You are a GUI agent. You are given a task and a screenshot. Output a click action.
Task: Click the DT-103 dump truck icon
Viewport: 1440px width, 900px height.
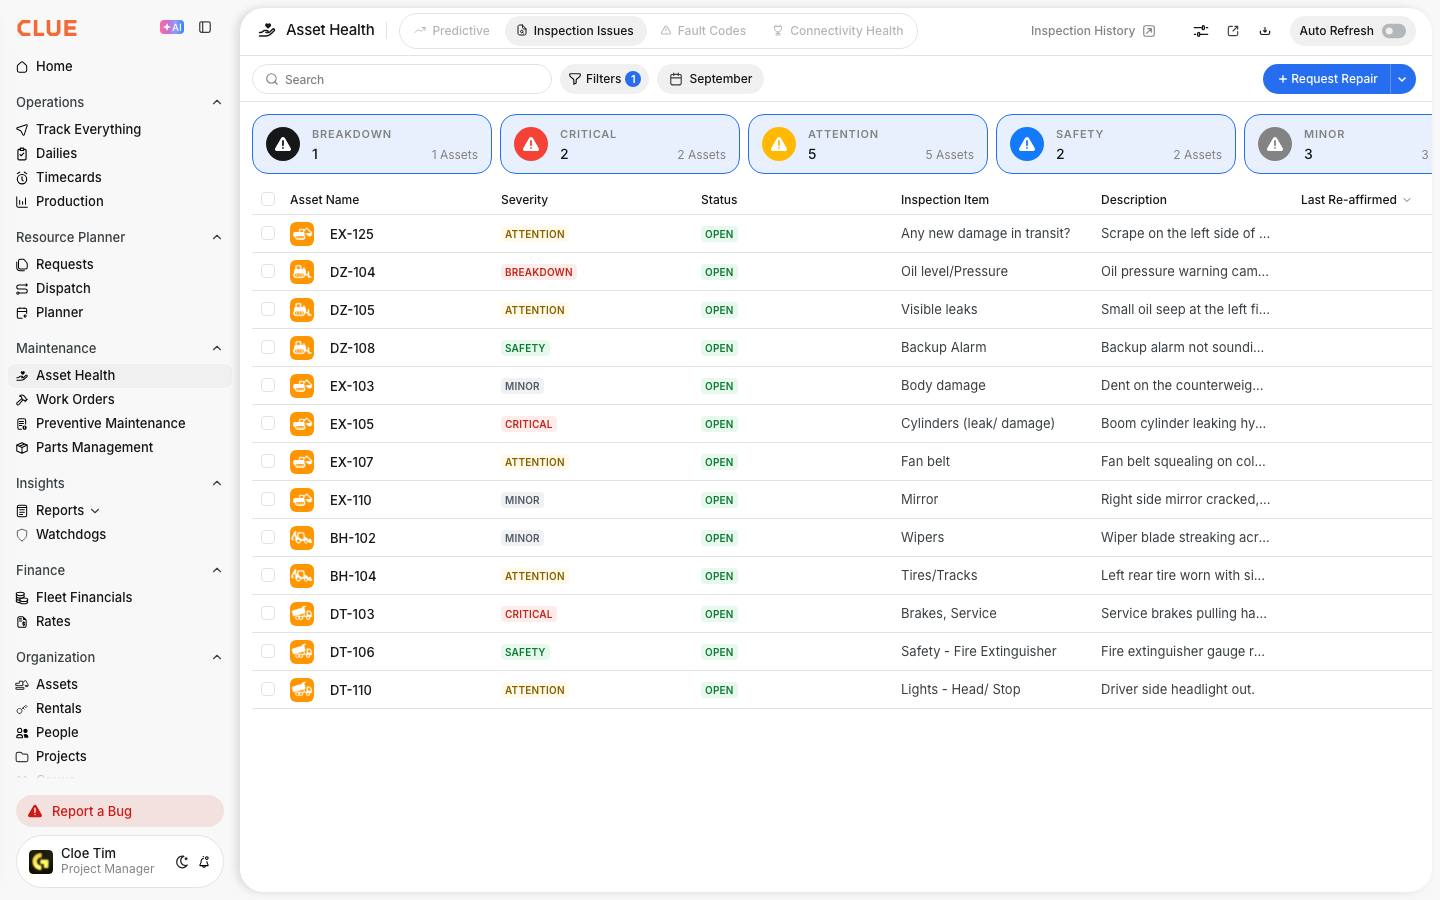pyautogui.click(x=302, y=614)
